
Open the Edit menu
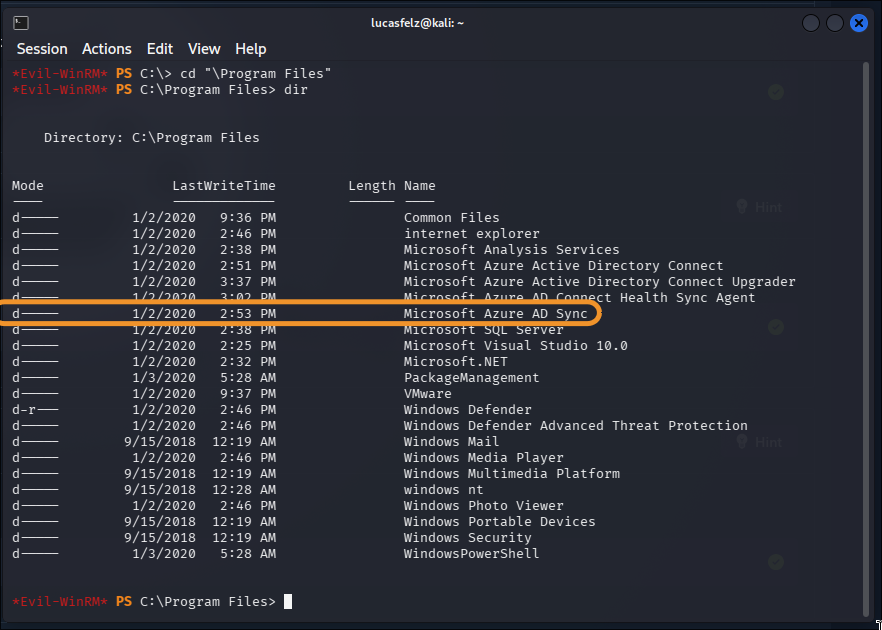point(160,49)
